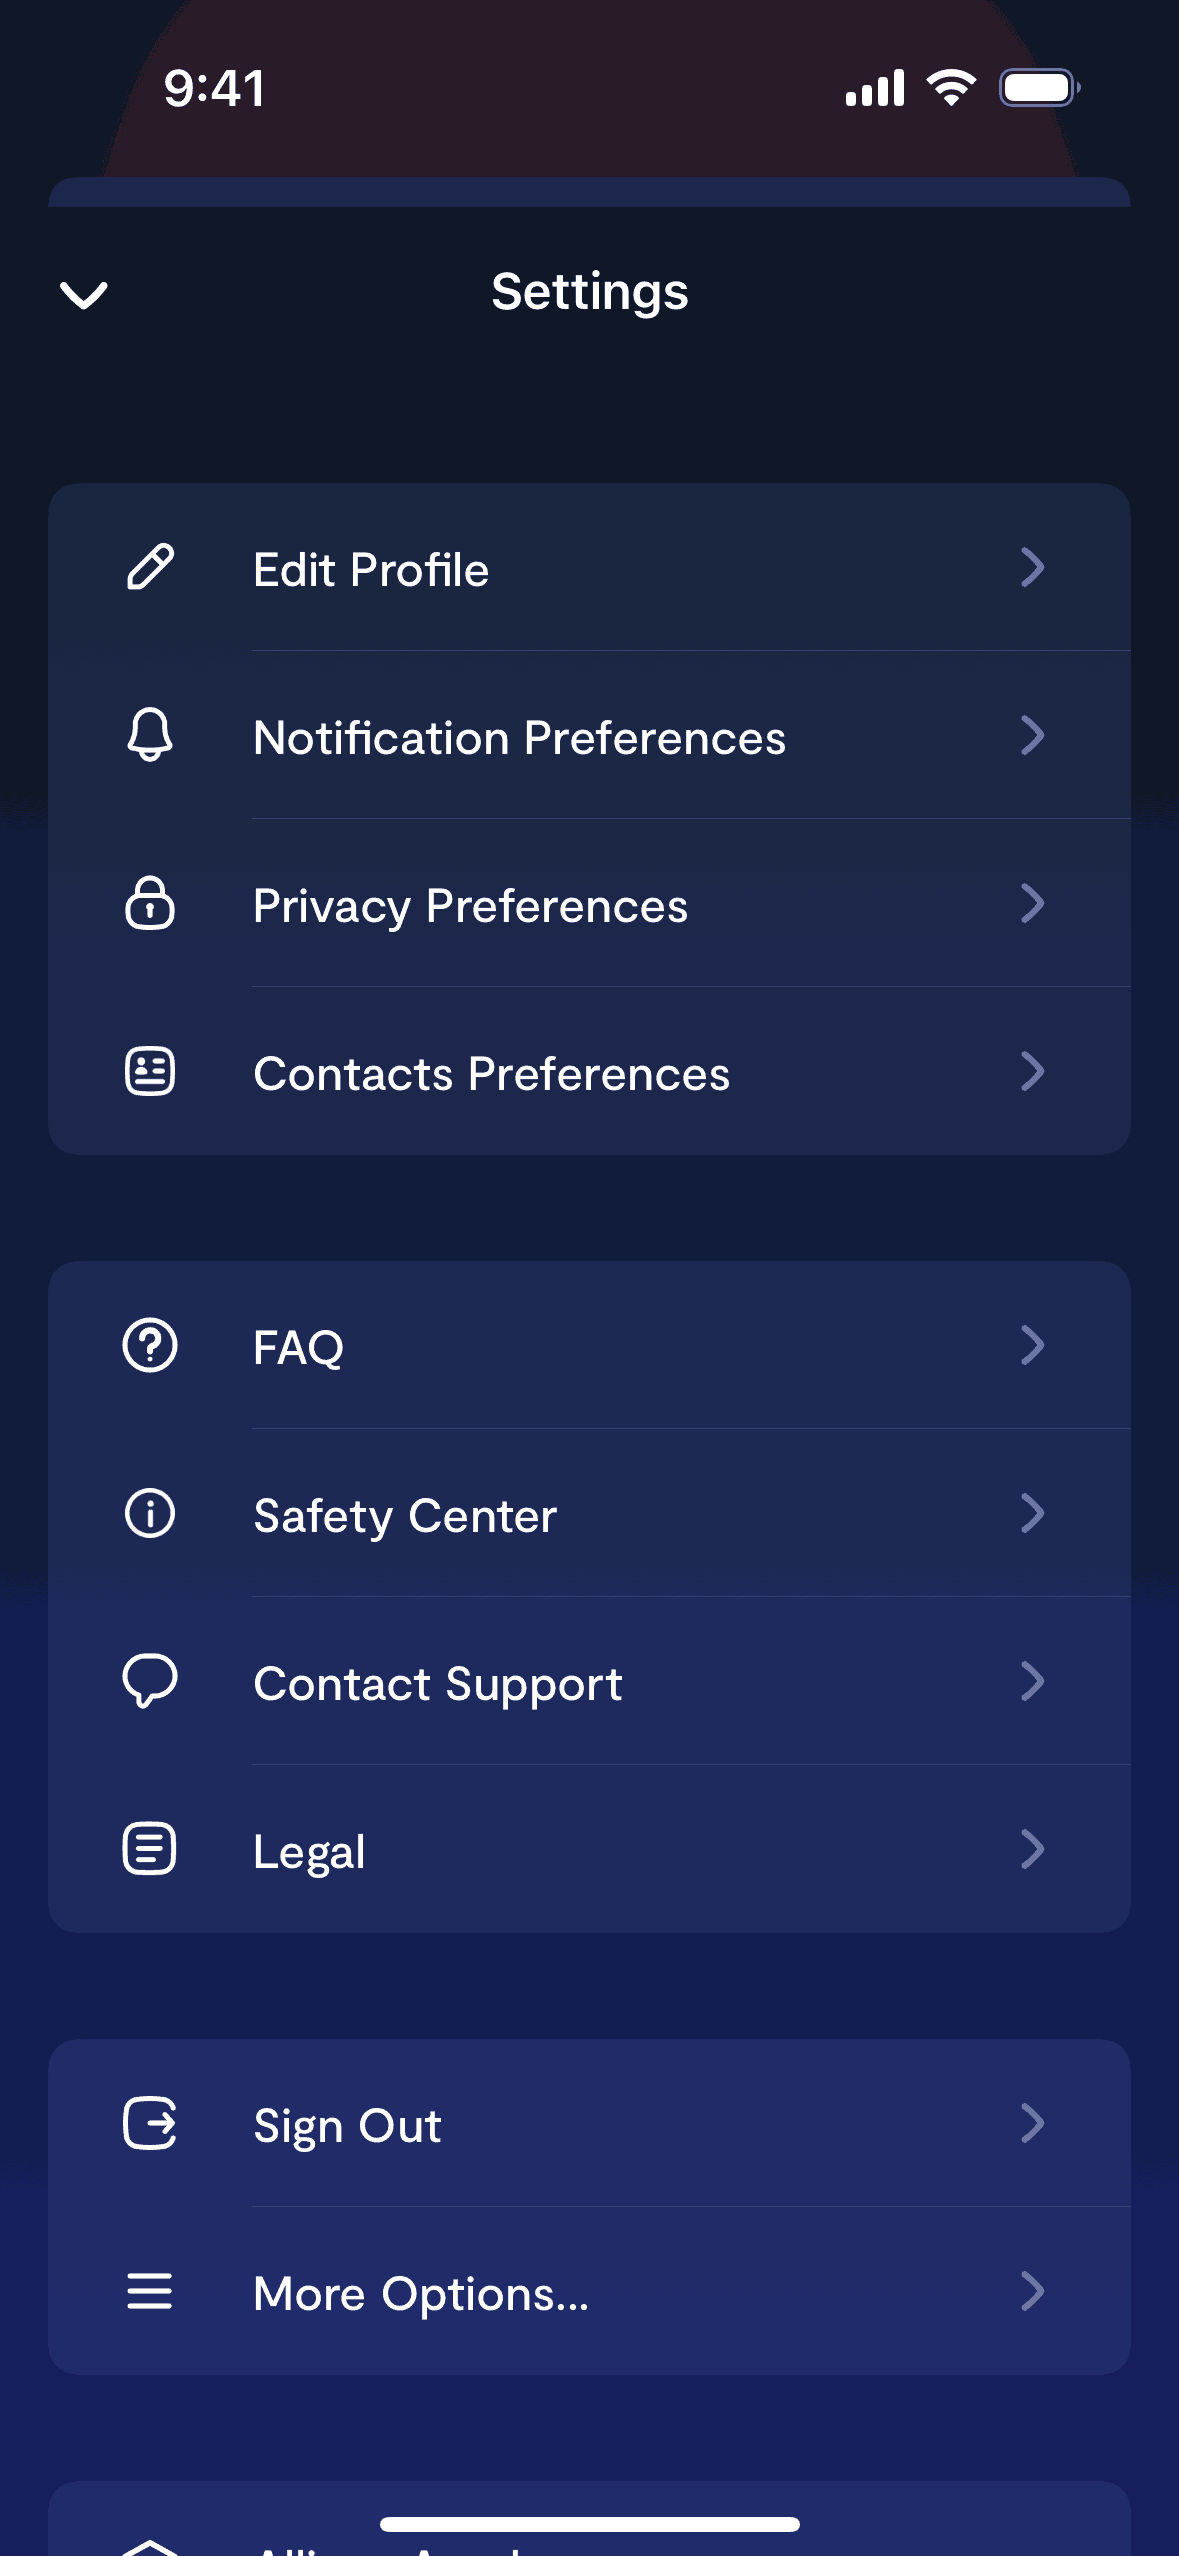Tap the FAQ question mark icon
Screen dimensions: 1179x2556
pyautogui.click(x=150, y=1345)
